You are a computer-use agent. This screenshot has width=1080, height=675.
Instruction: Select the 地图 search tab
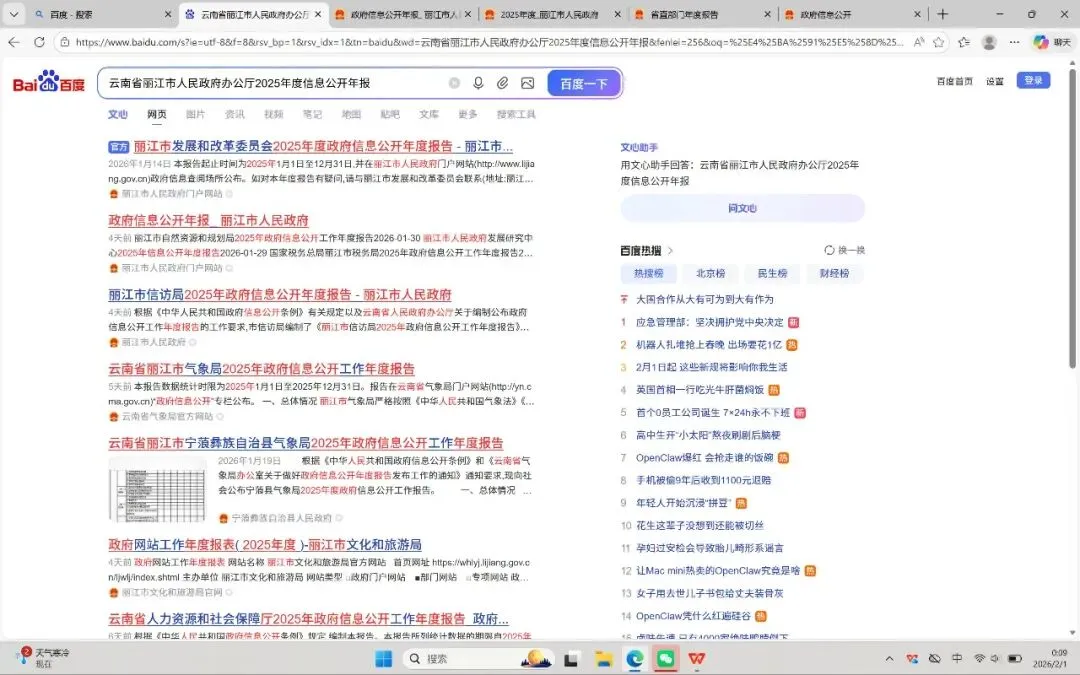coord(351,114)
